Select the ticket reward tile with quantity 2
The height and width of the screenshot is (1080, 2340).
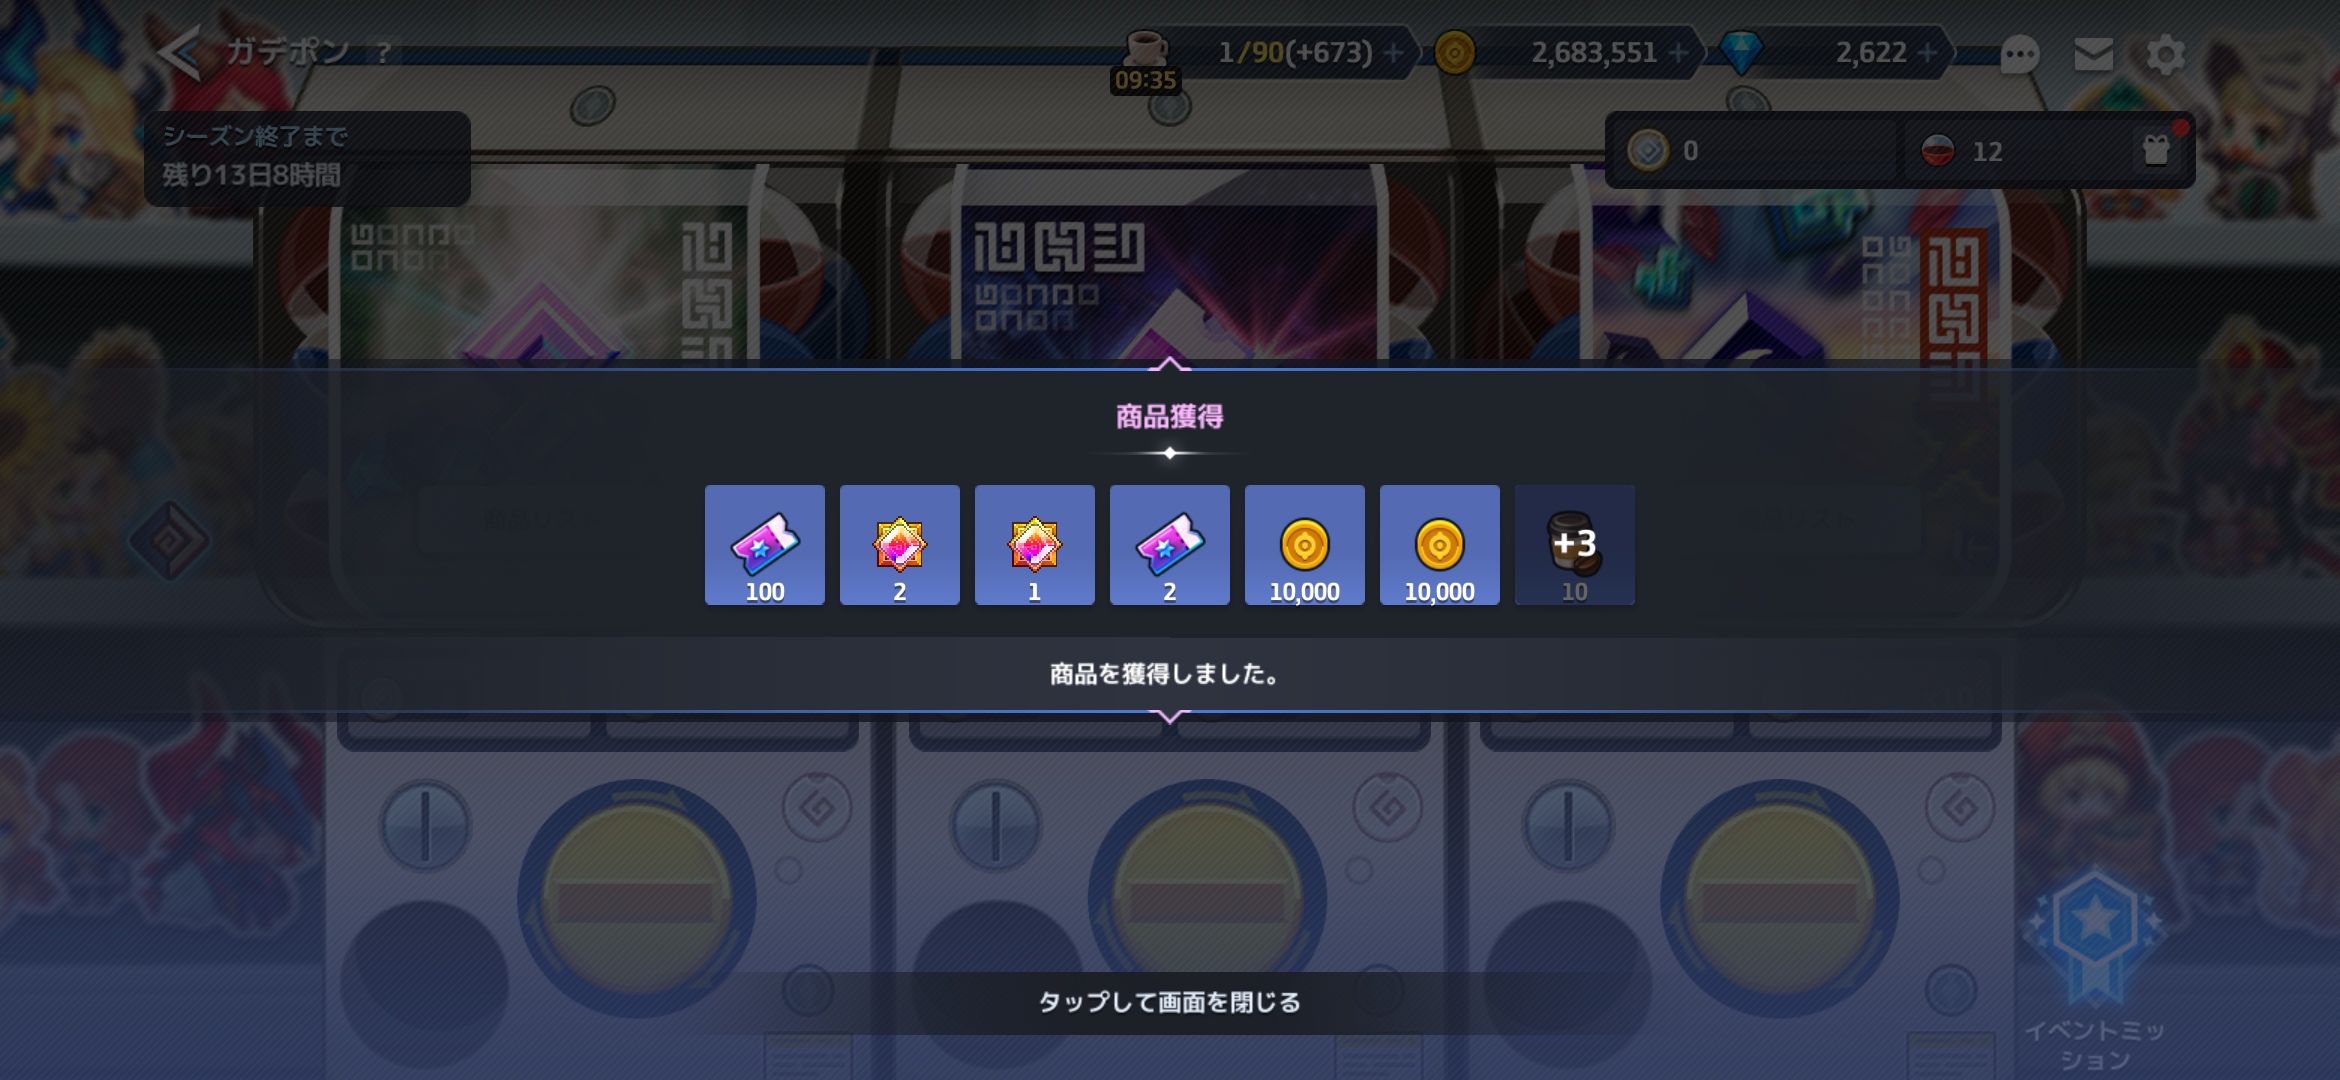(x=1170, y=545)
